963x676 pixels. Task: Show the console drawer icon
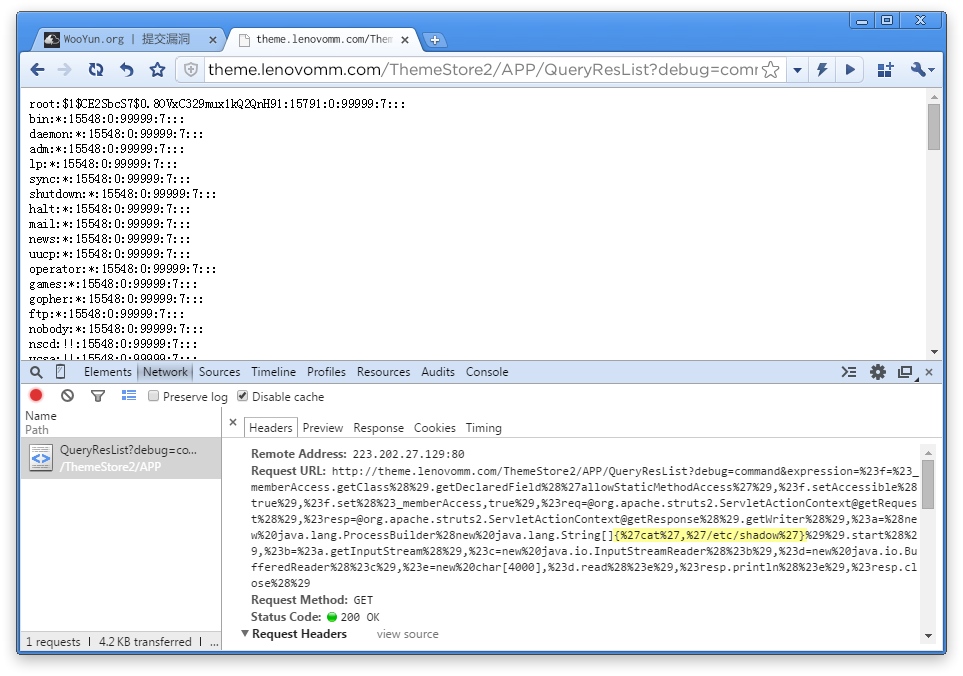pos(849,372)
